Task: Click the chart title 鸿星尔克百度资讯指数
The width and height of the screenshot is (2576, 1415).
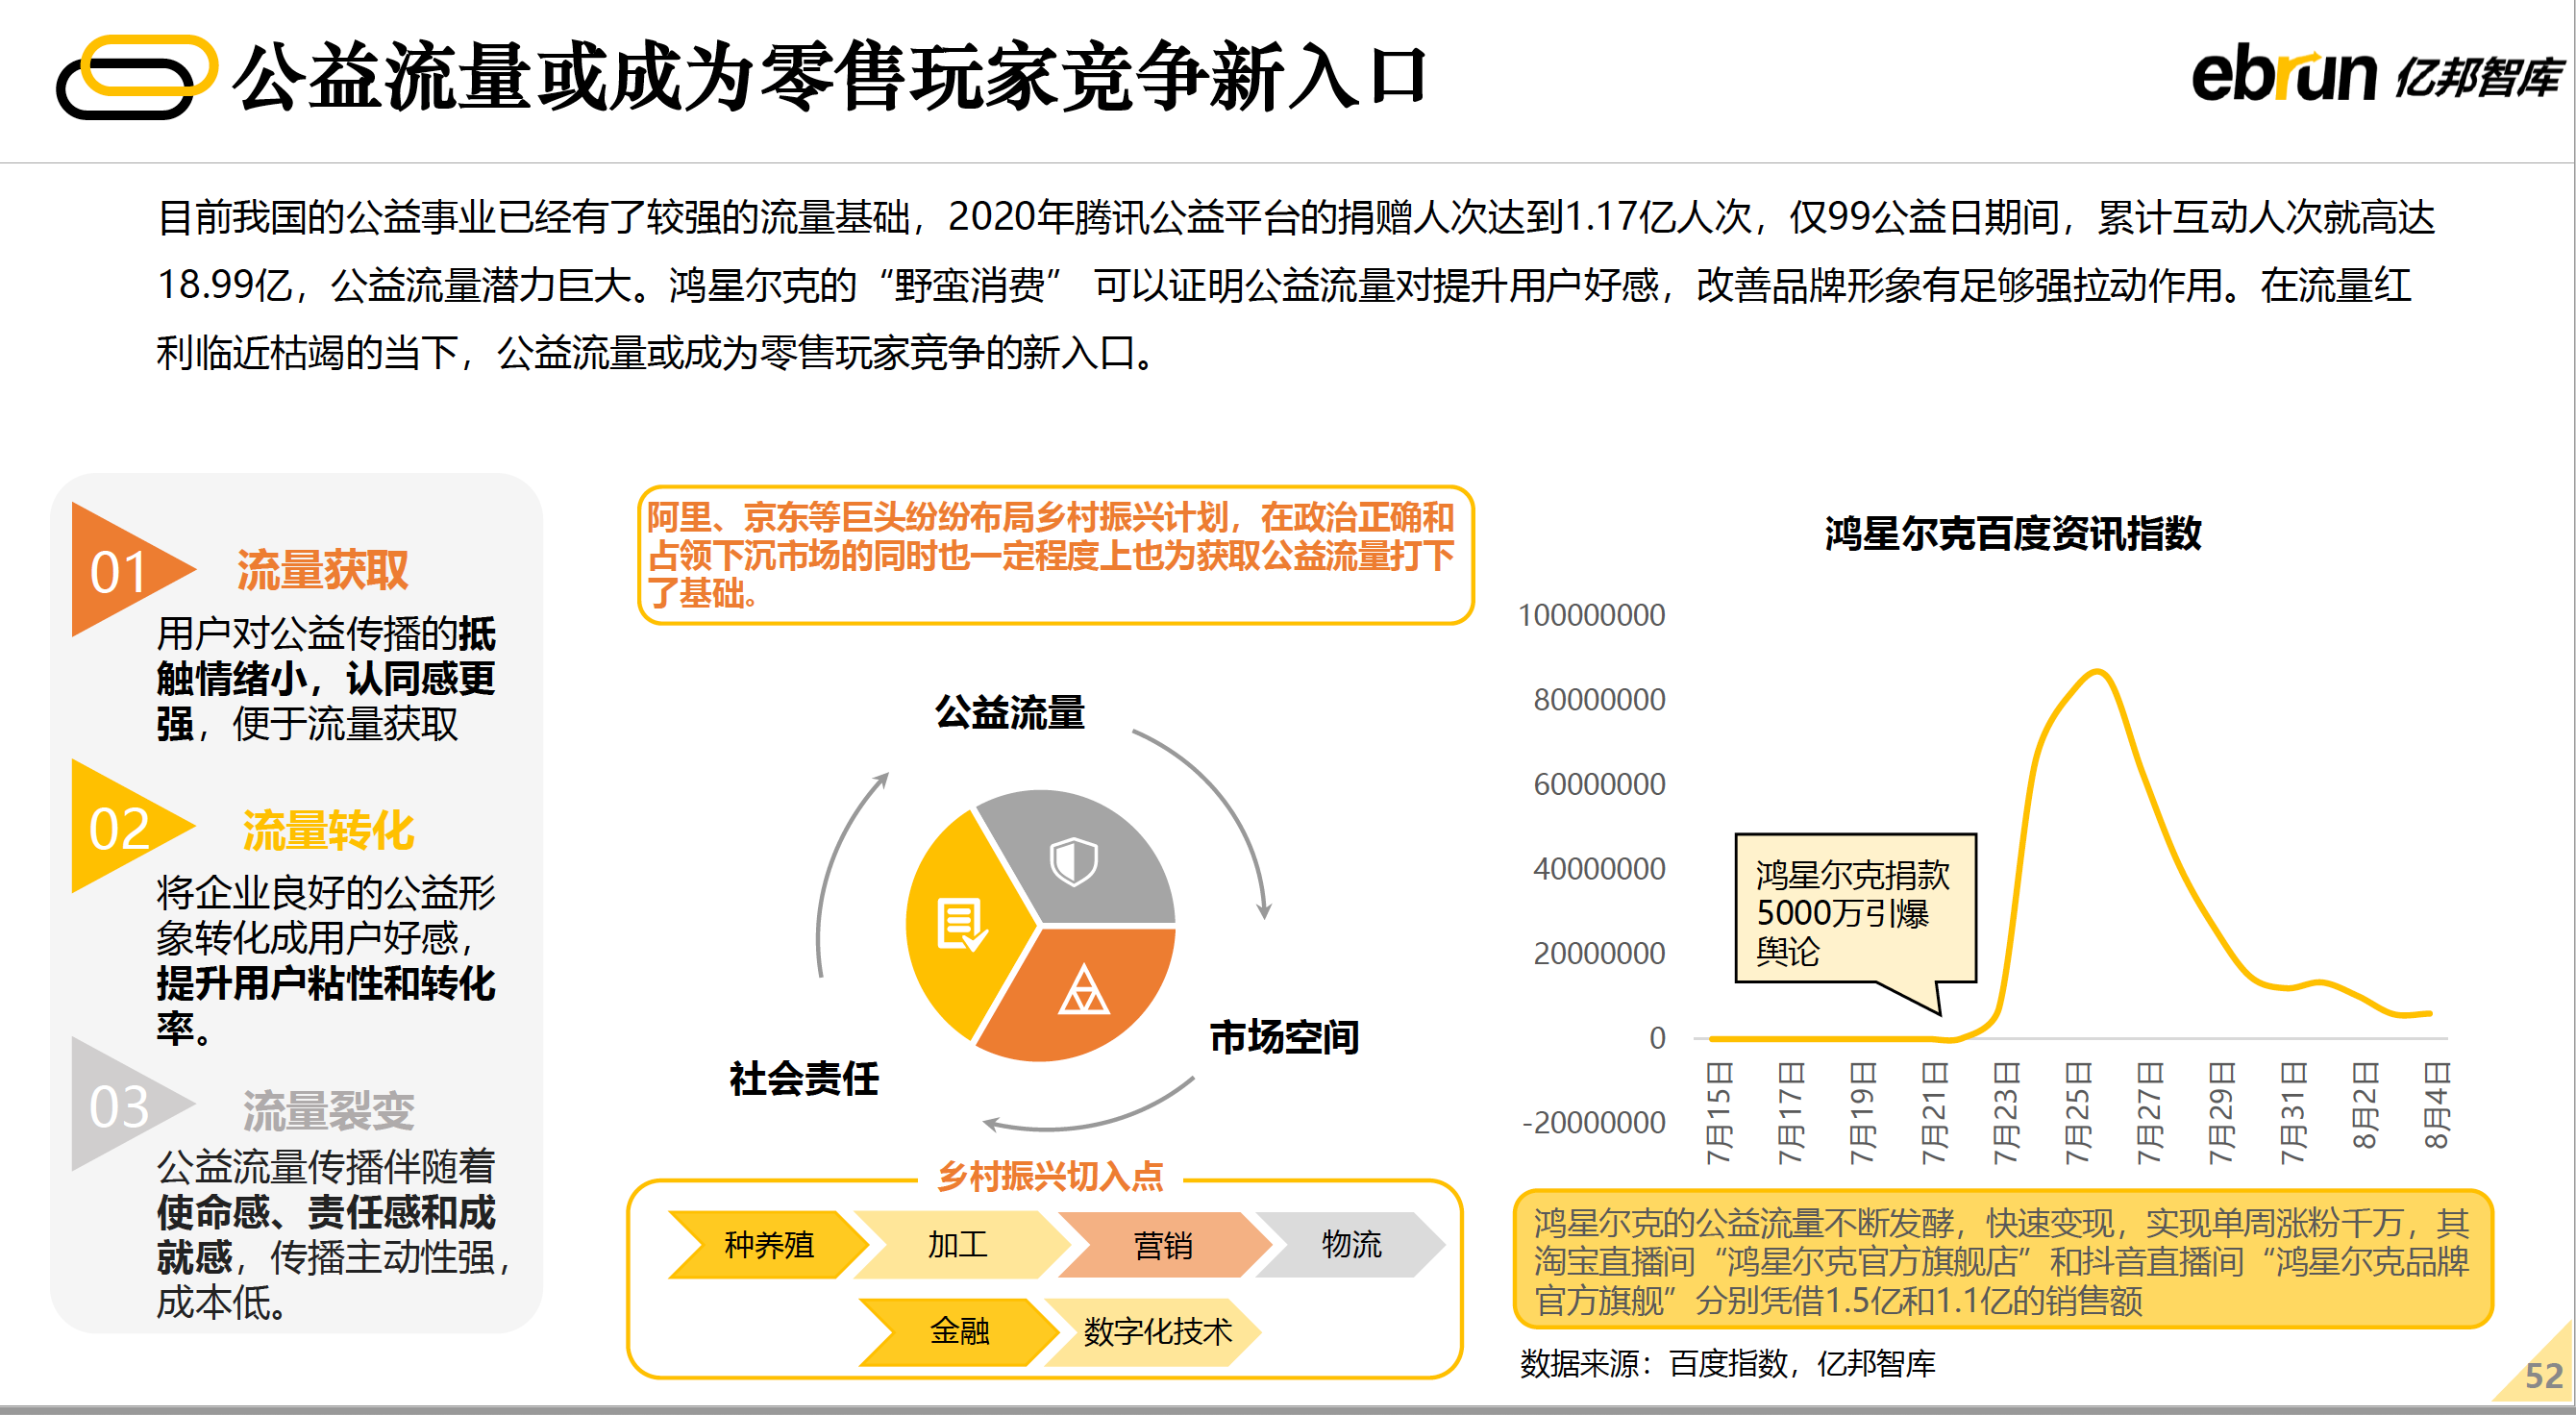Action: pyautogui.click(x=2013, y=533)
